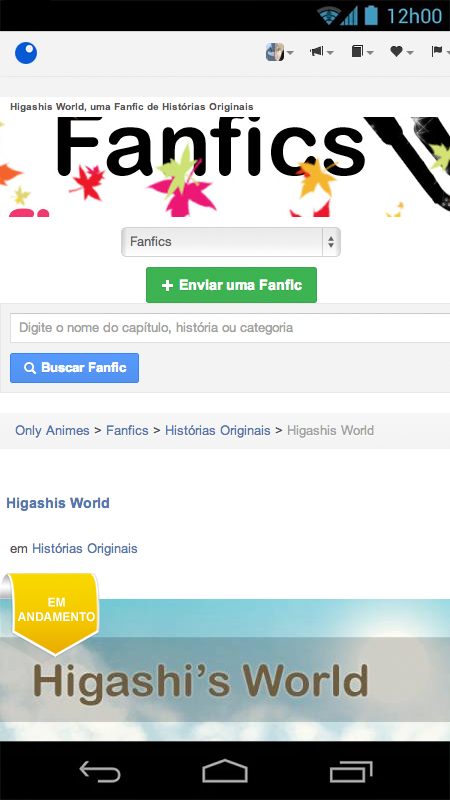Viewport: 450px width, 800px height.
Task: Open Histórias Originais breadcrumb link
Action: [x=217, y=431]
